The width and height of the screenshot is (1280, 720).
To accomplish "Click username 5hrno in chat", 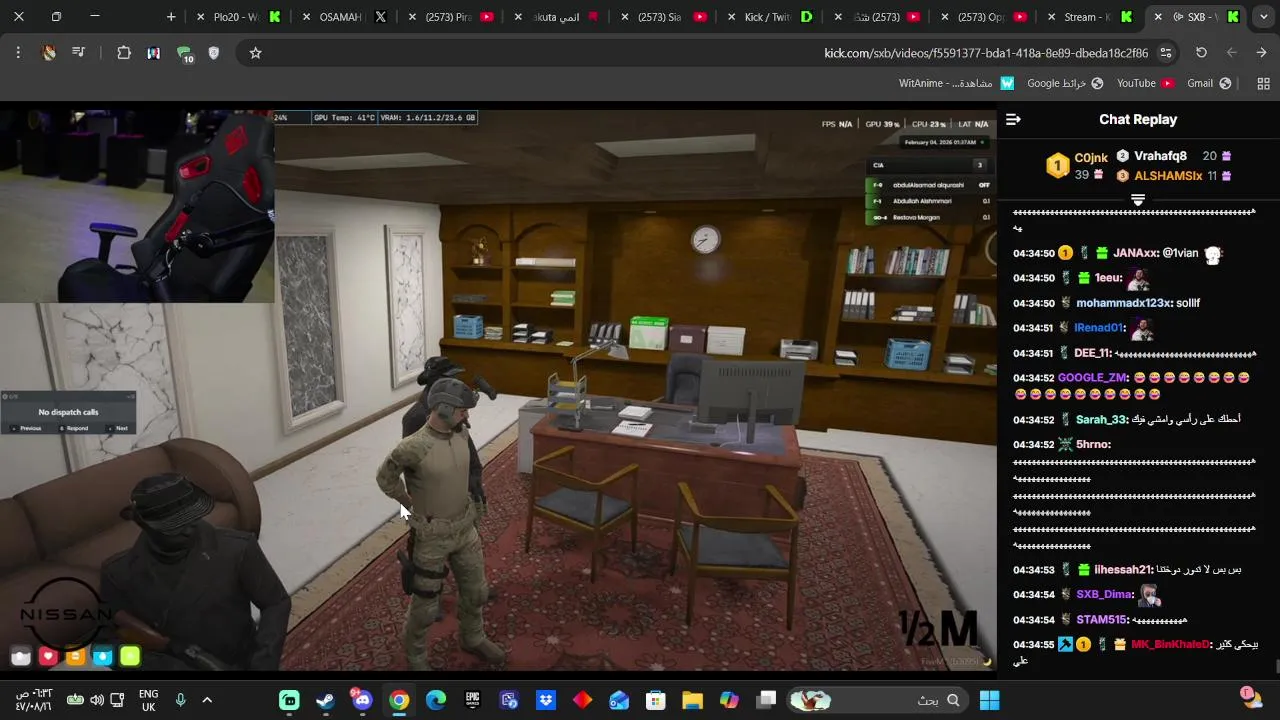I will pyautogui.click(x=1093, y=444).
